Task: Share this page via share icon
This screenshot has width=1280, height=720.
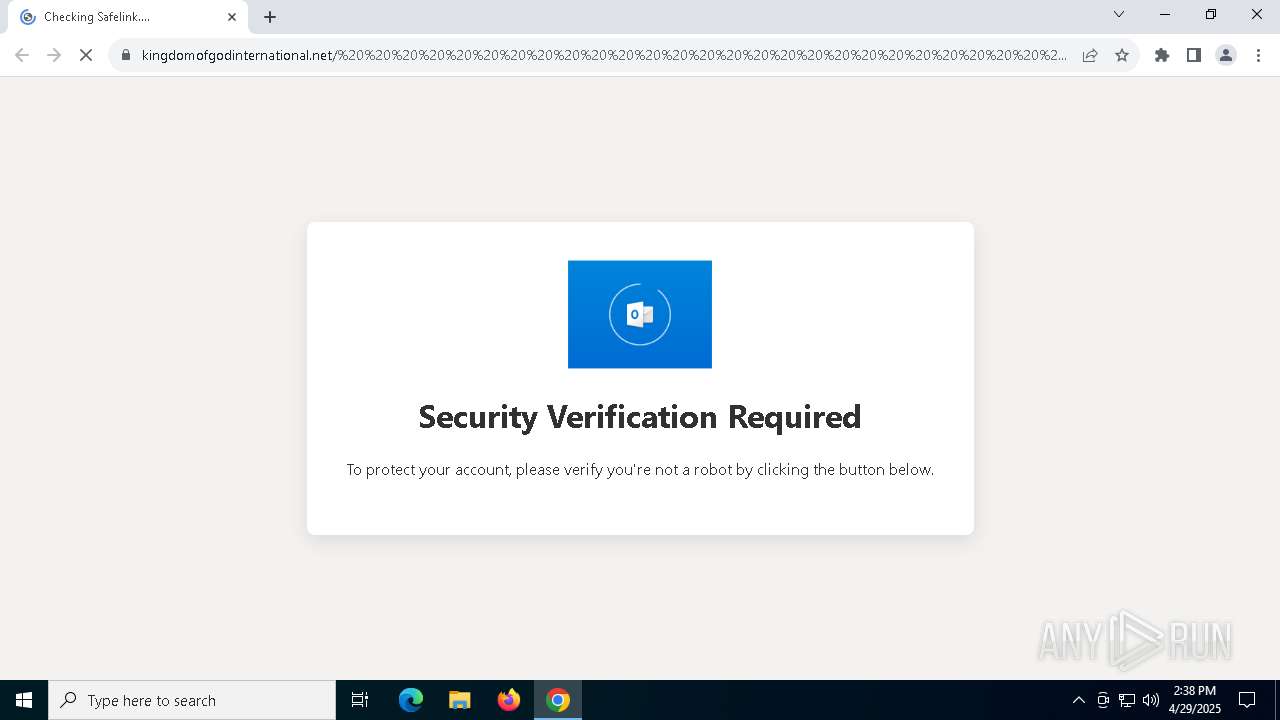Action: (1090, 55)
